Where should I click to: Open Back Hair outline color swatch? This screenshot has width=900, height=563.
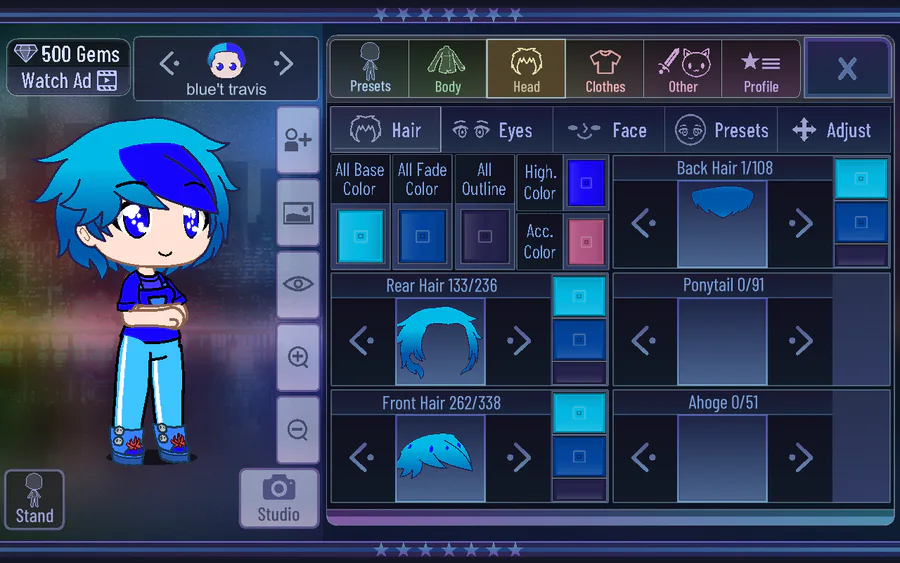coord(861,255)
